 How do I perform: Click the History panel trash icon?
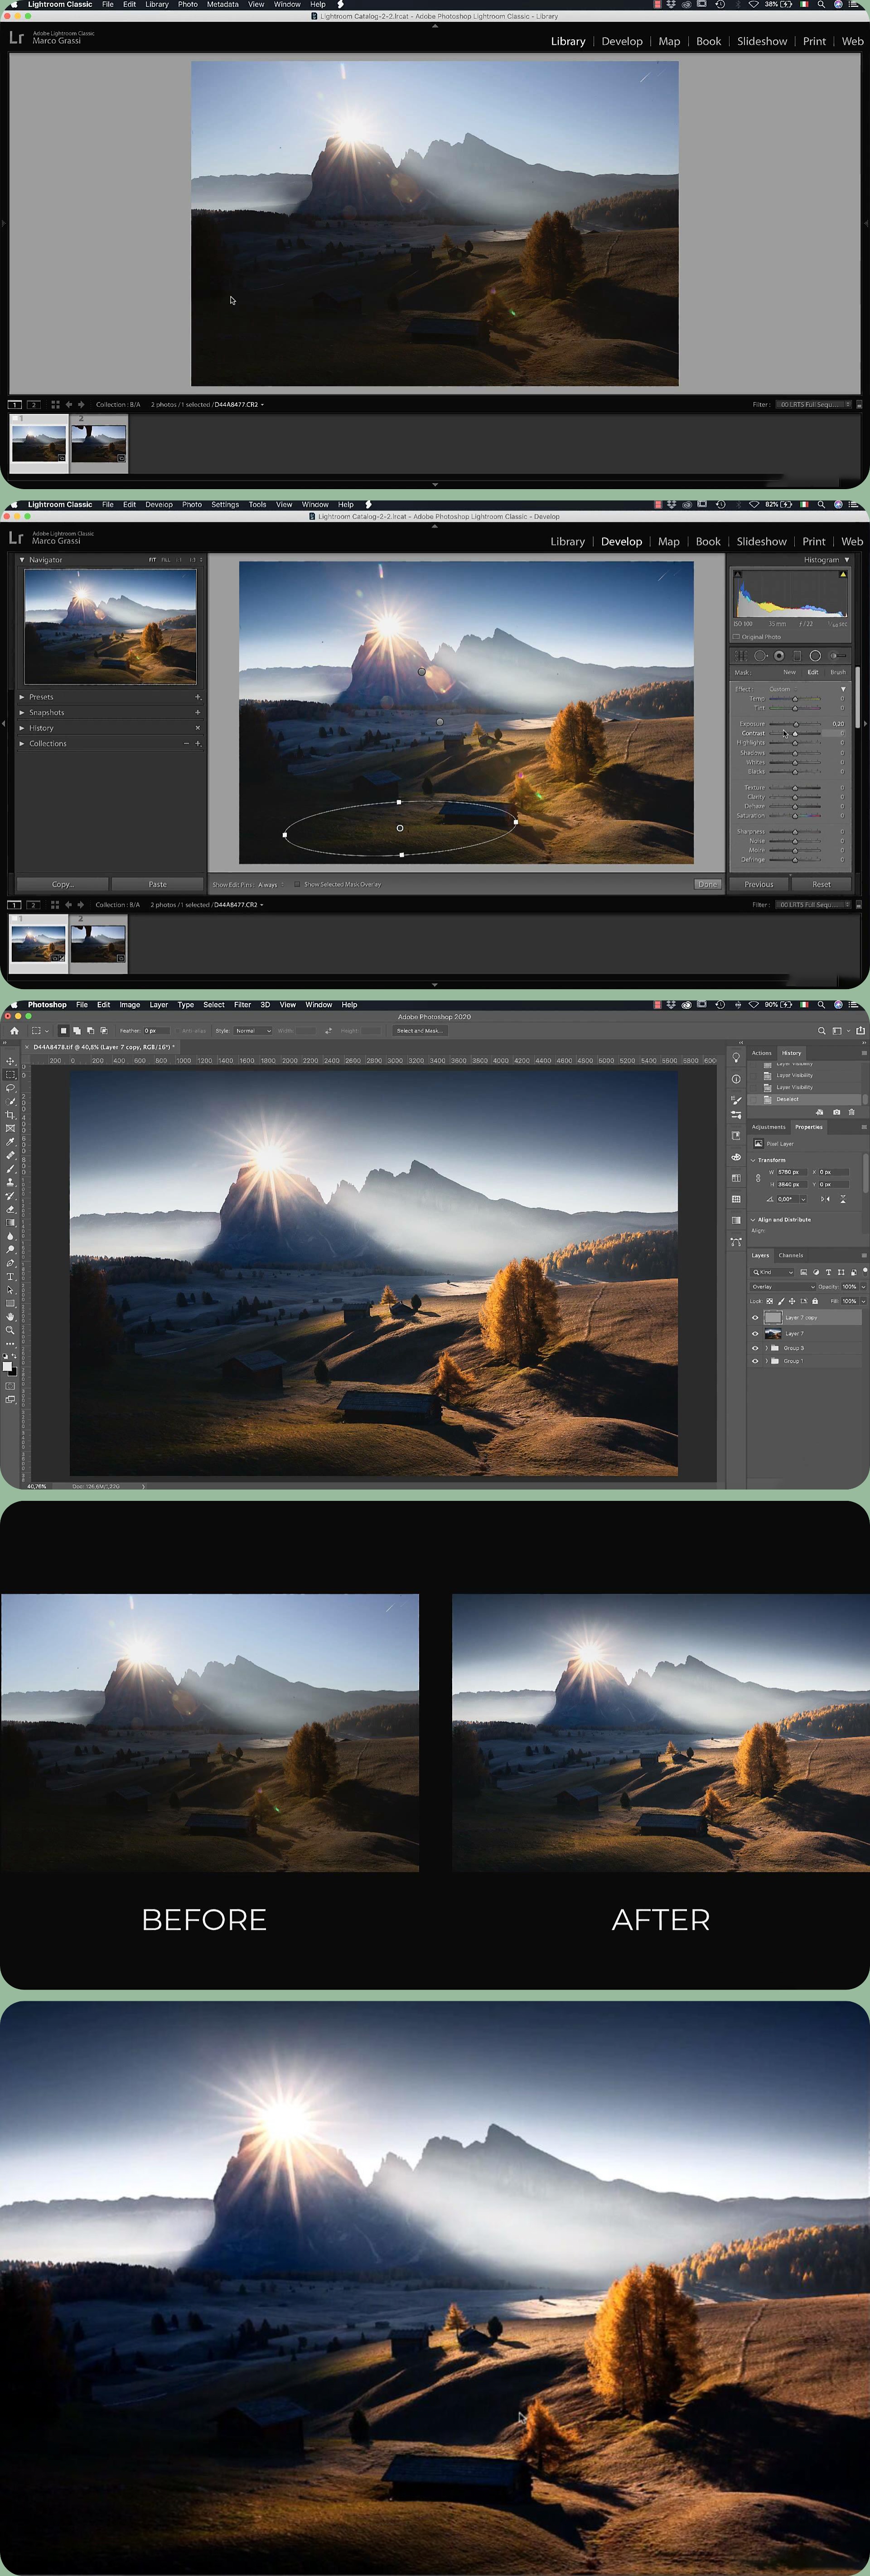(851, 1112)
